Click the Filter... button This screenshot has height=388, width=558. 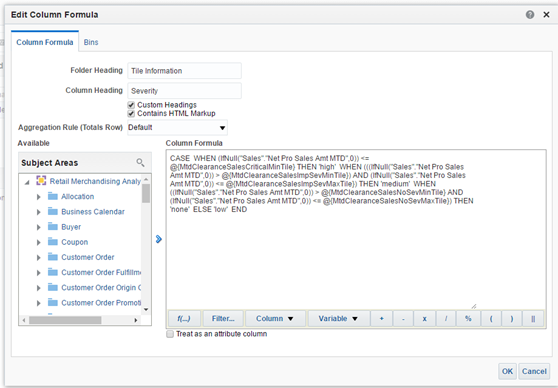(x=223, y=319)
